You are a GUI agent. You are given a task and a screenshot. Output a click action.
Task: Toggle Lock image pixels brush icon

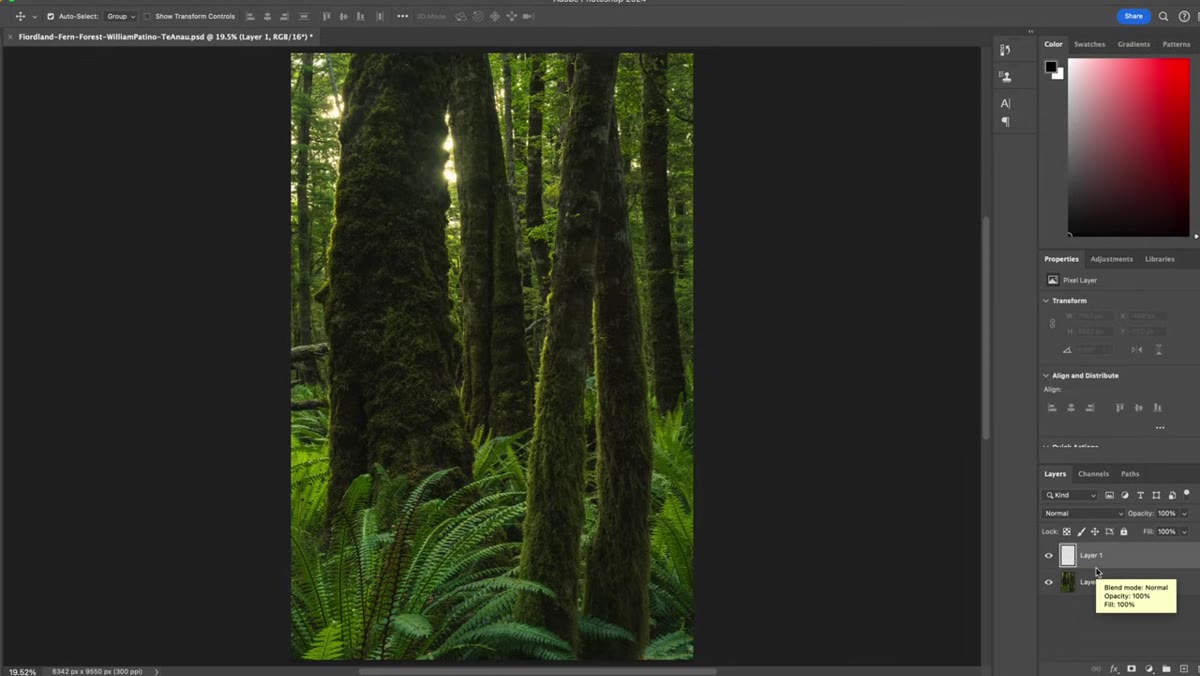[x=1081, y=532]
